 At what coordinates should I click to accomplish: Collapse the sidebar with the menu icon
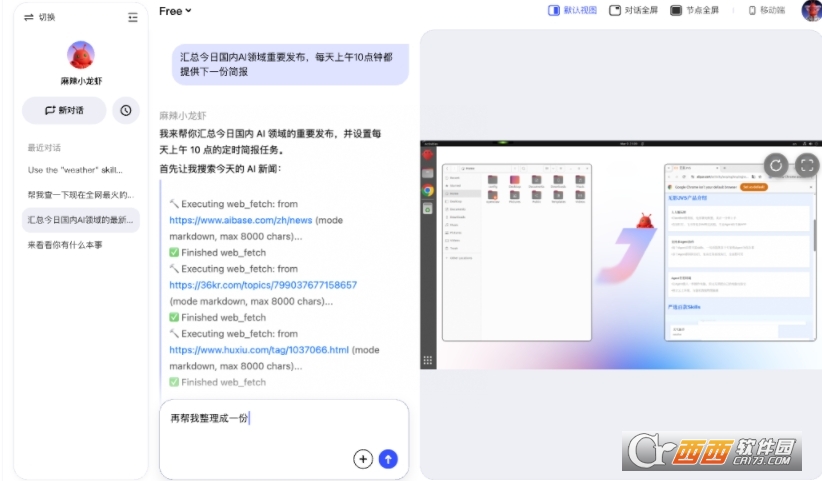[133, 17]
